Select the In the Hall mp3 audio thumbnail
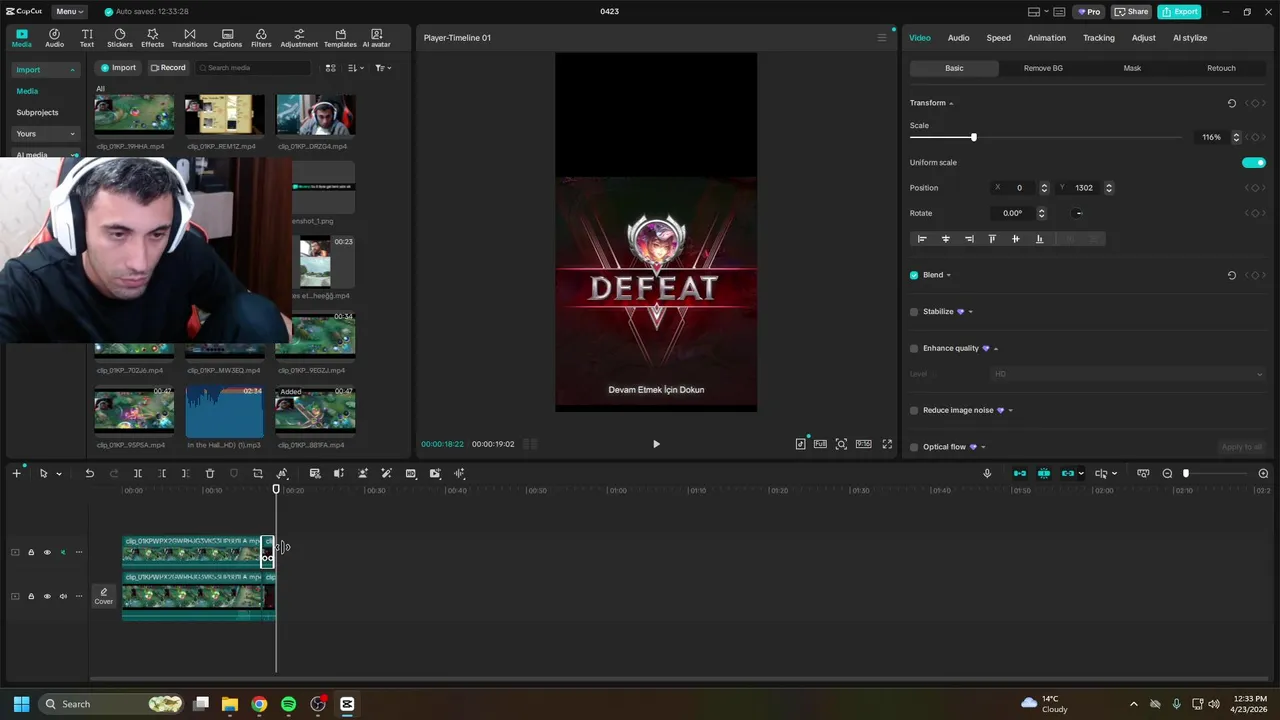Viewport: 1280px width, 720px height. tap(224, 412)
